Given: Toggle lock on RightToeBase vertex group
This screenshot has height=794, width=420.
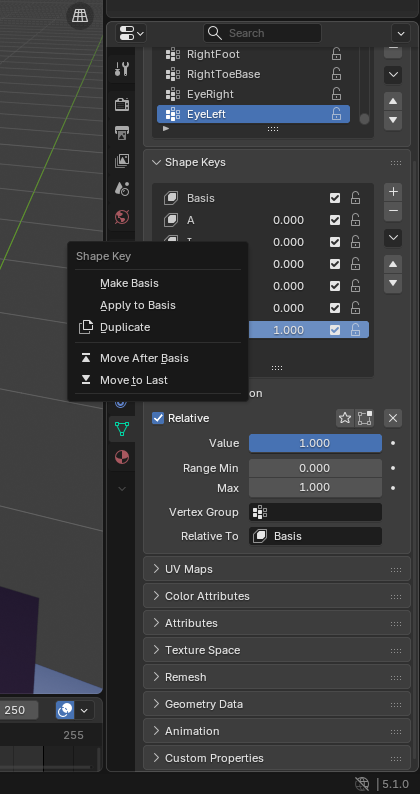Looking at the screenshot, I should click(336, 74).
